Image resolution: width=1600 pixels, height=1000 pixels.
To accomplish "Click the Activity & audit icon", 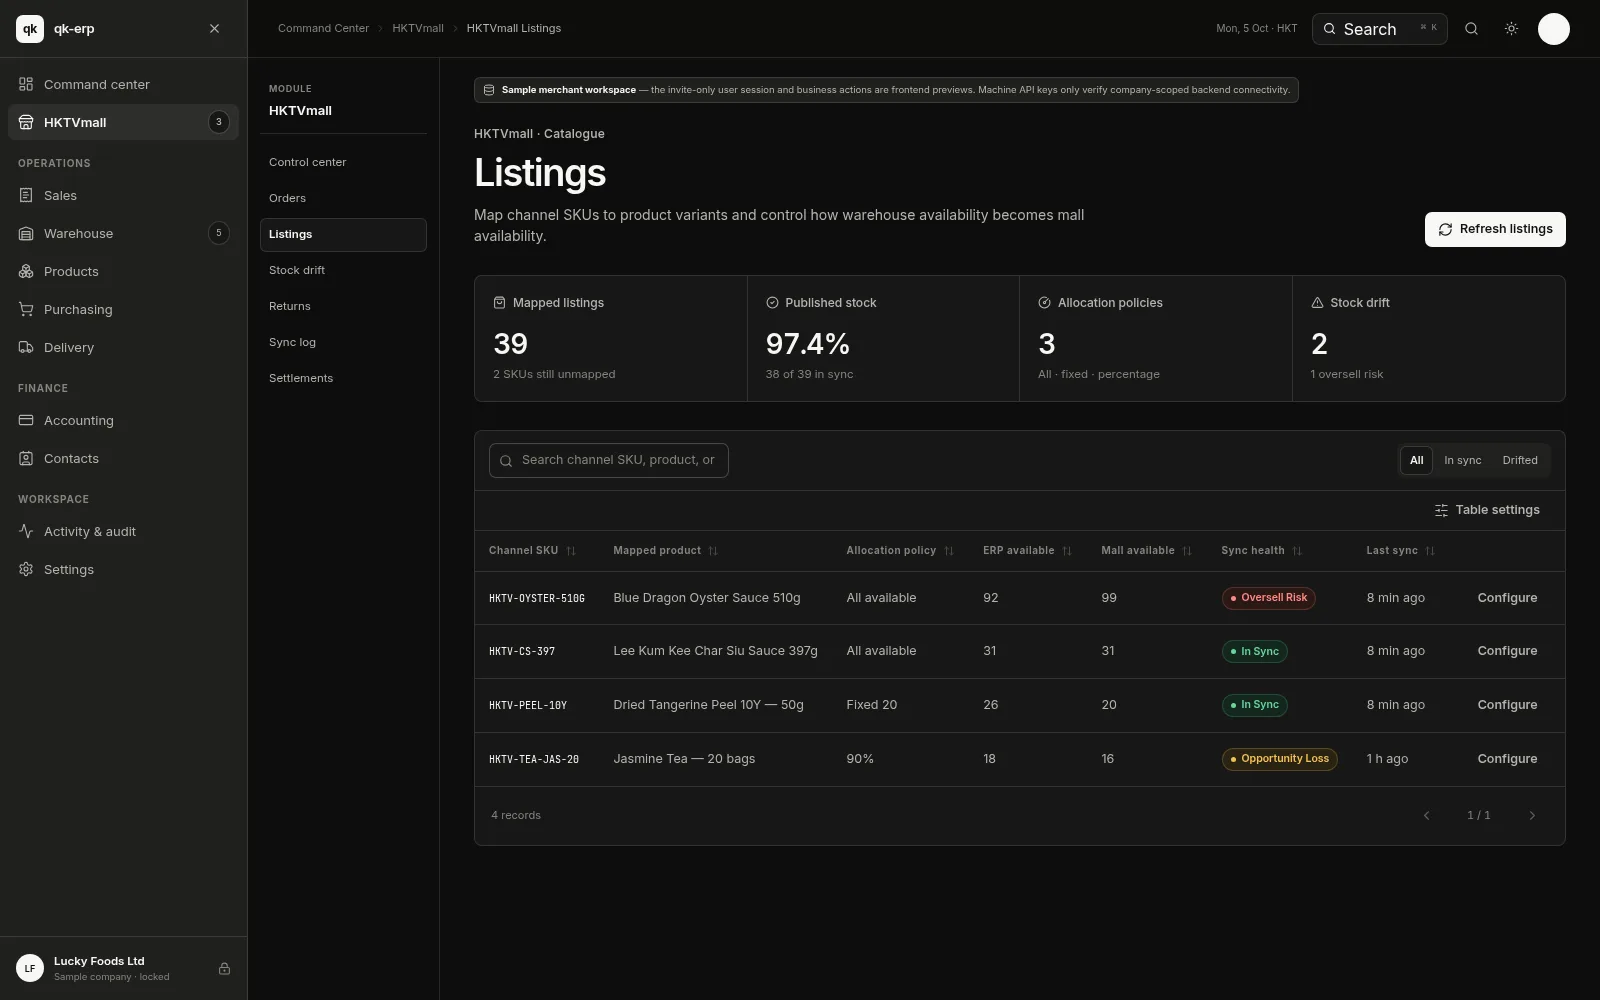I will coord(26,531).
